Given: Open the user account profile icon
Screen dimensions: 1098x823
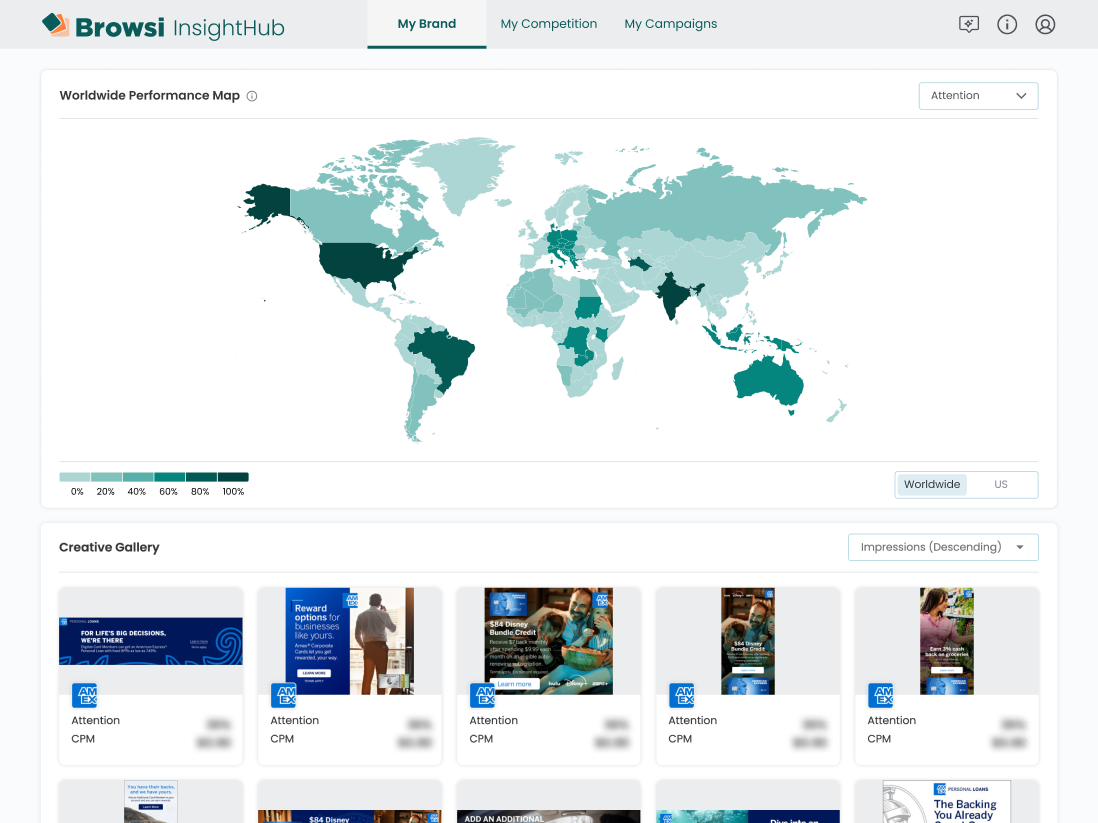Looking at the screenshot, I should (x=1045, y=25).
